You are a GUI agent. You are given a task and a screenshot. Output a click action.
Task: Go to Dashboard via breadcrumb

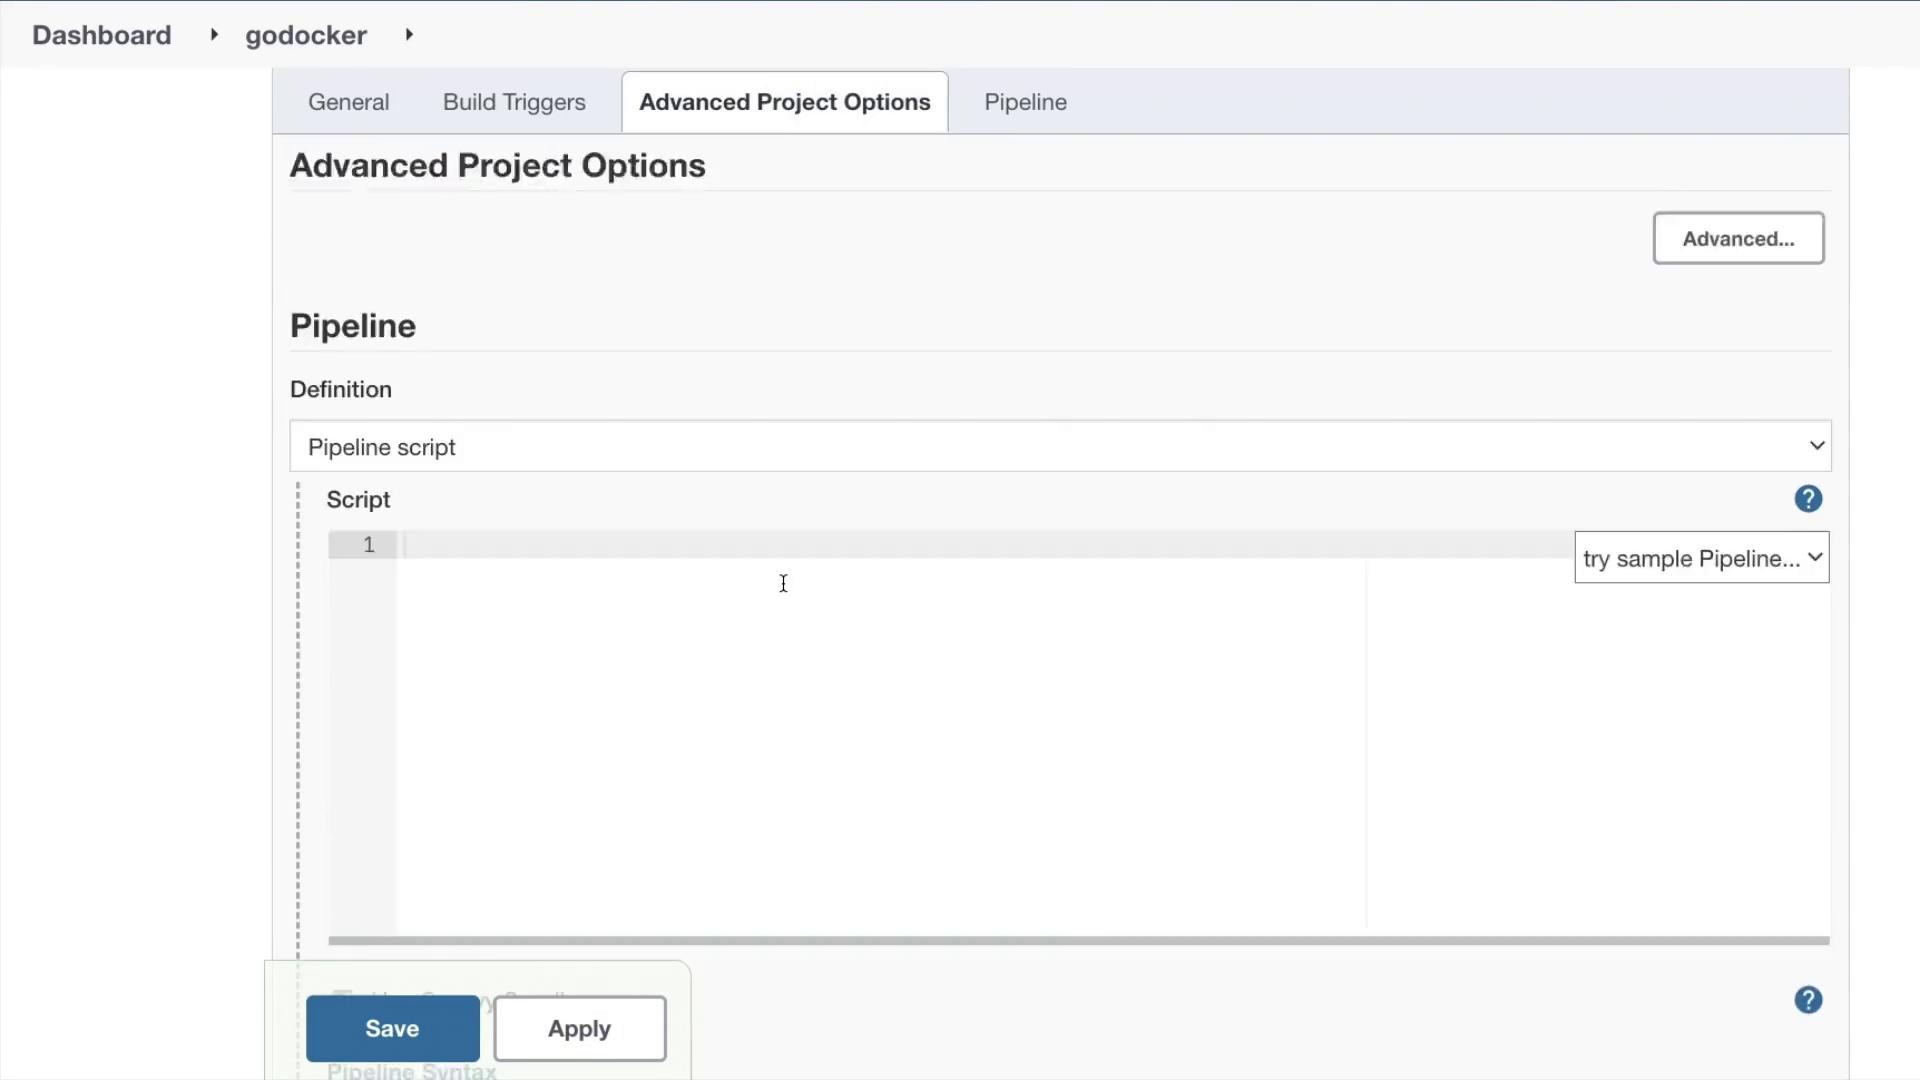[102, 35]
